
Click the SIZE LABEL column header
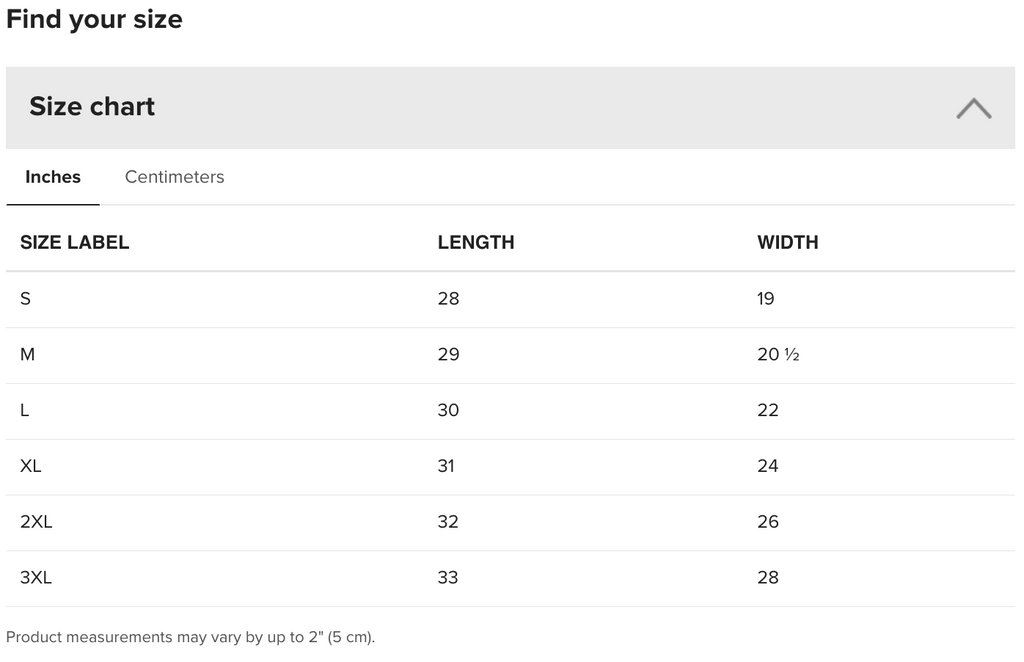tap(74, 242)
